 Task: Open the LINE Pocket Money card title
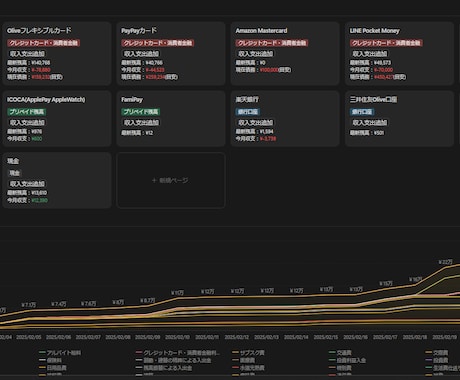[374, 31]
